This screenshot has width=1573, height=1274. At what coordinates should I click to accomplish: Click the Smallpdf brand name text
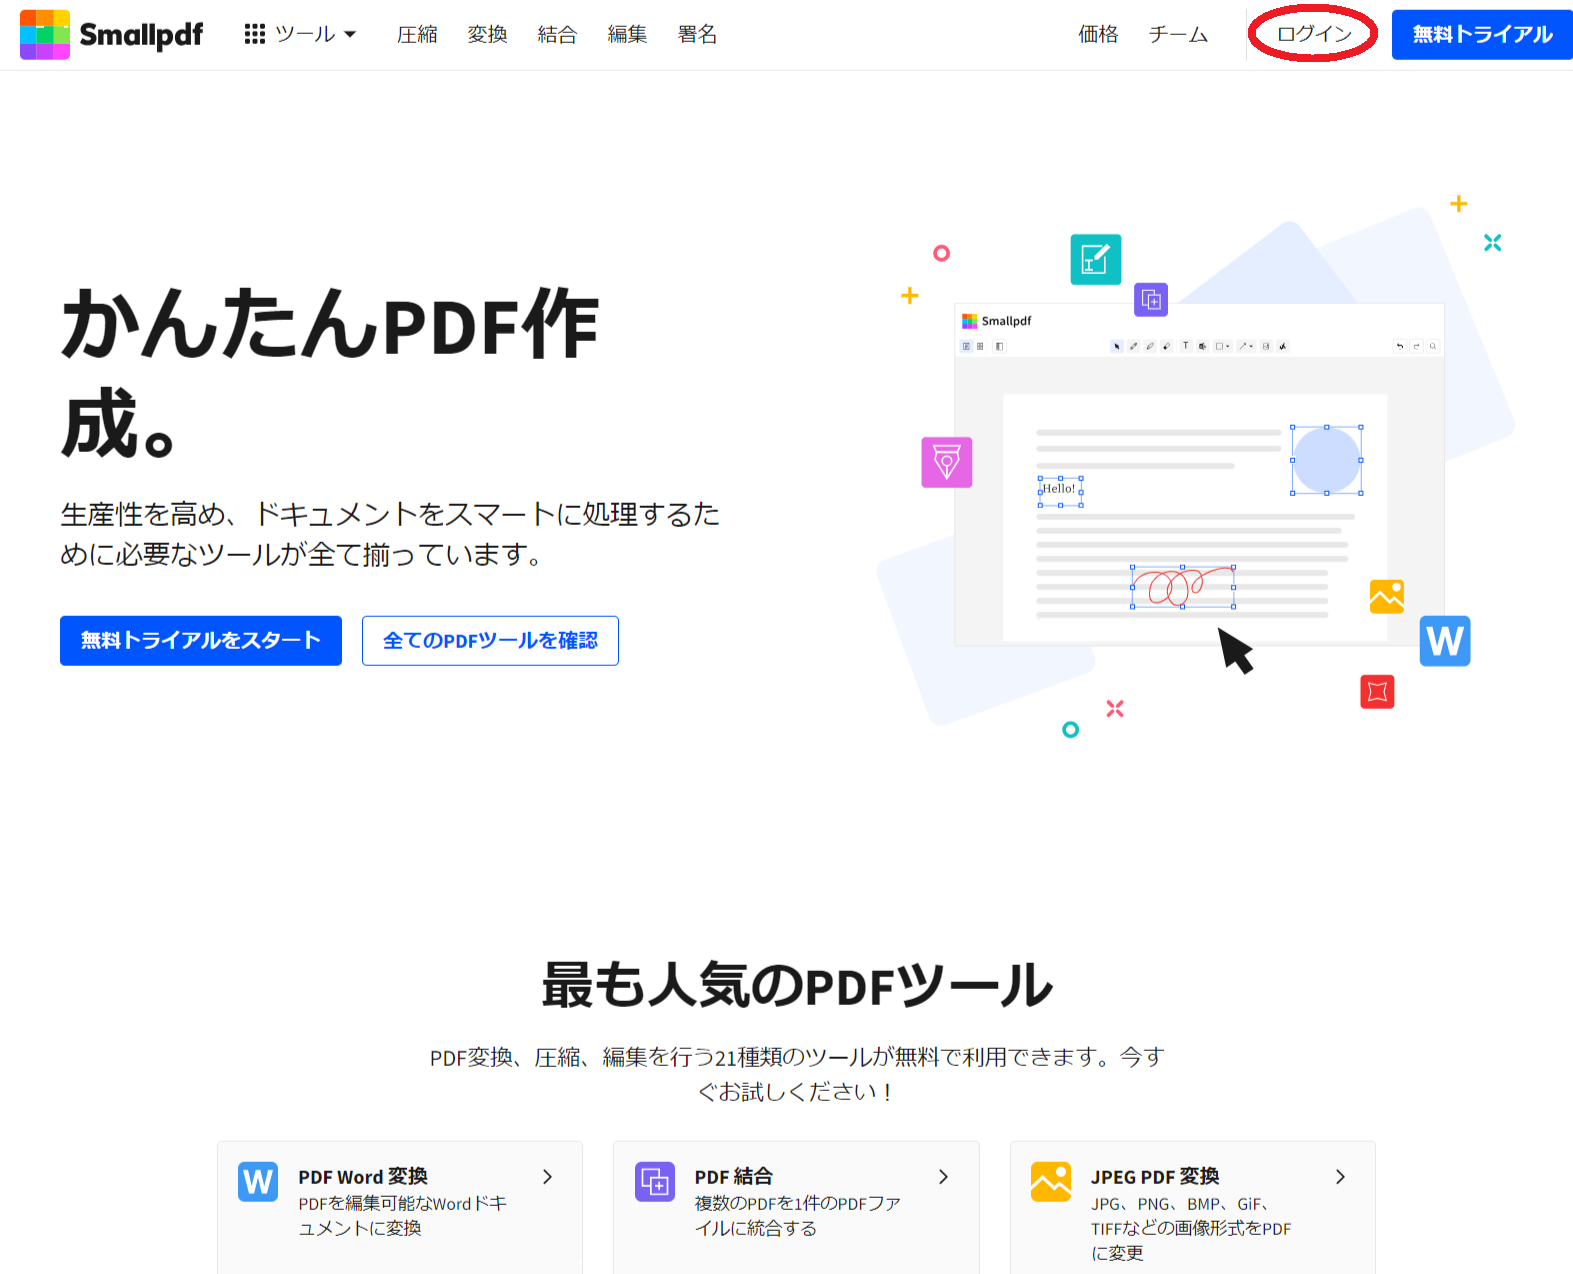[x=141, y=35]
